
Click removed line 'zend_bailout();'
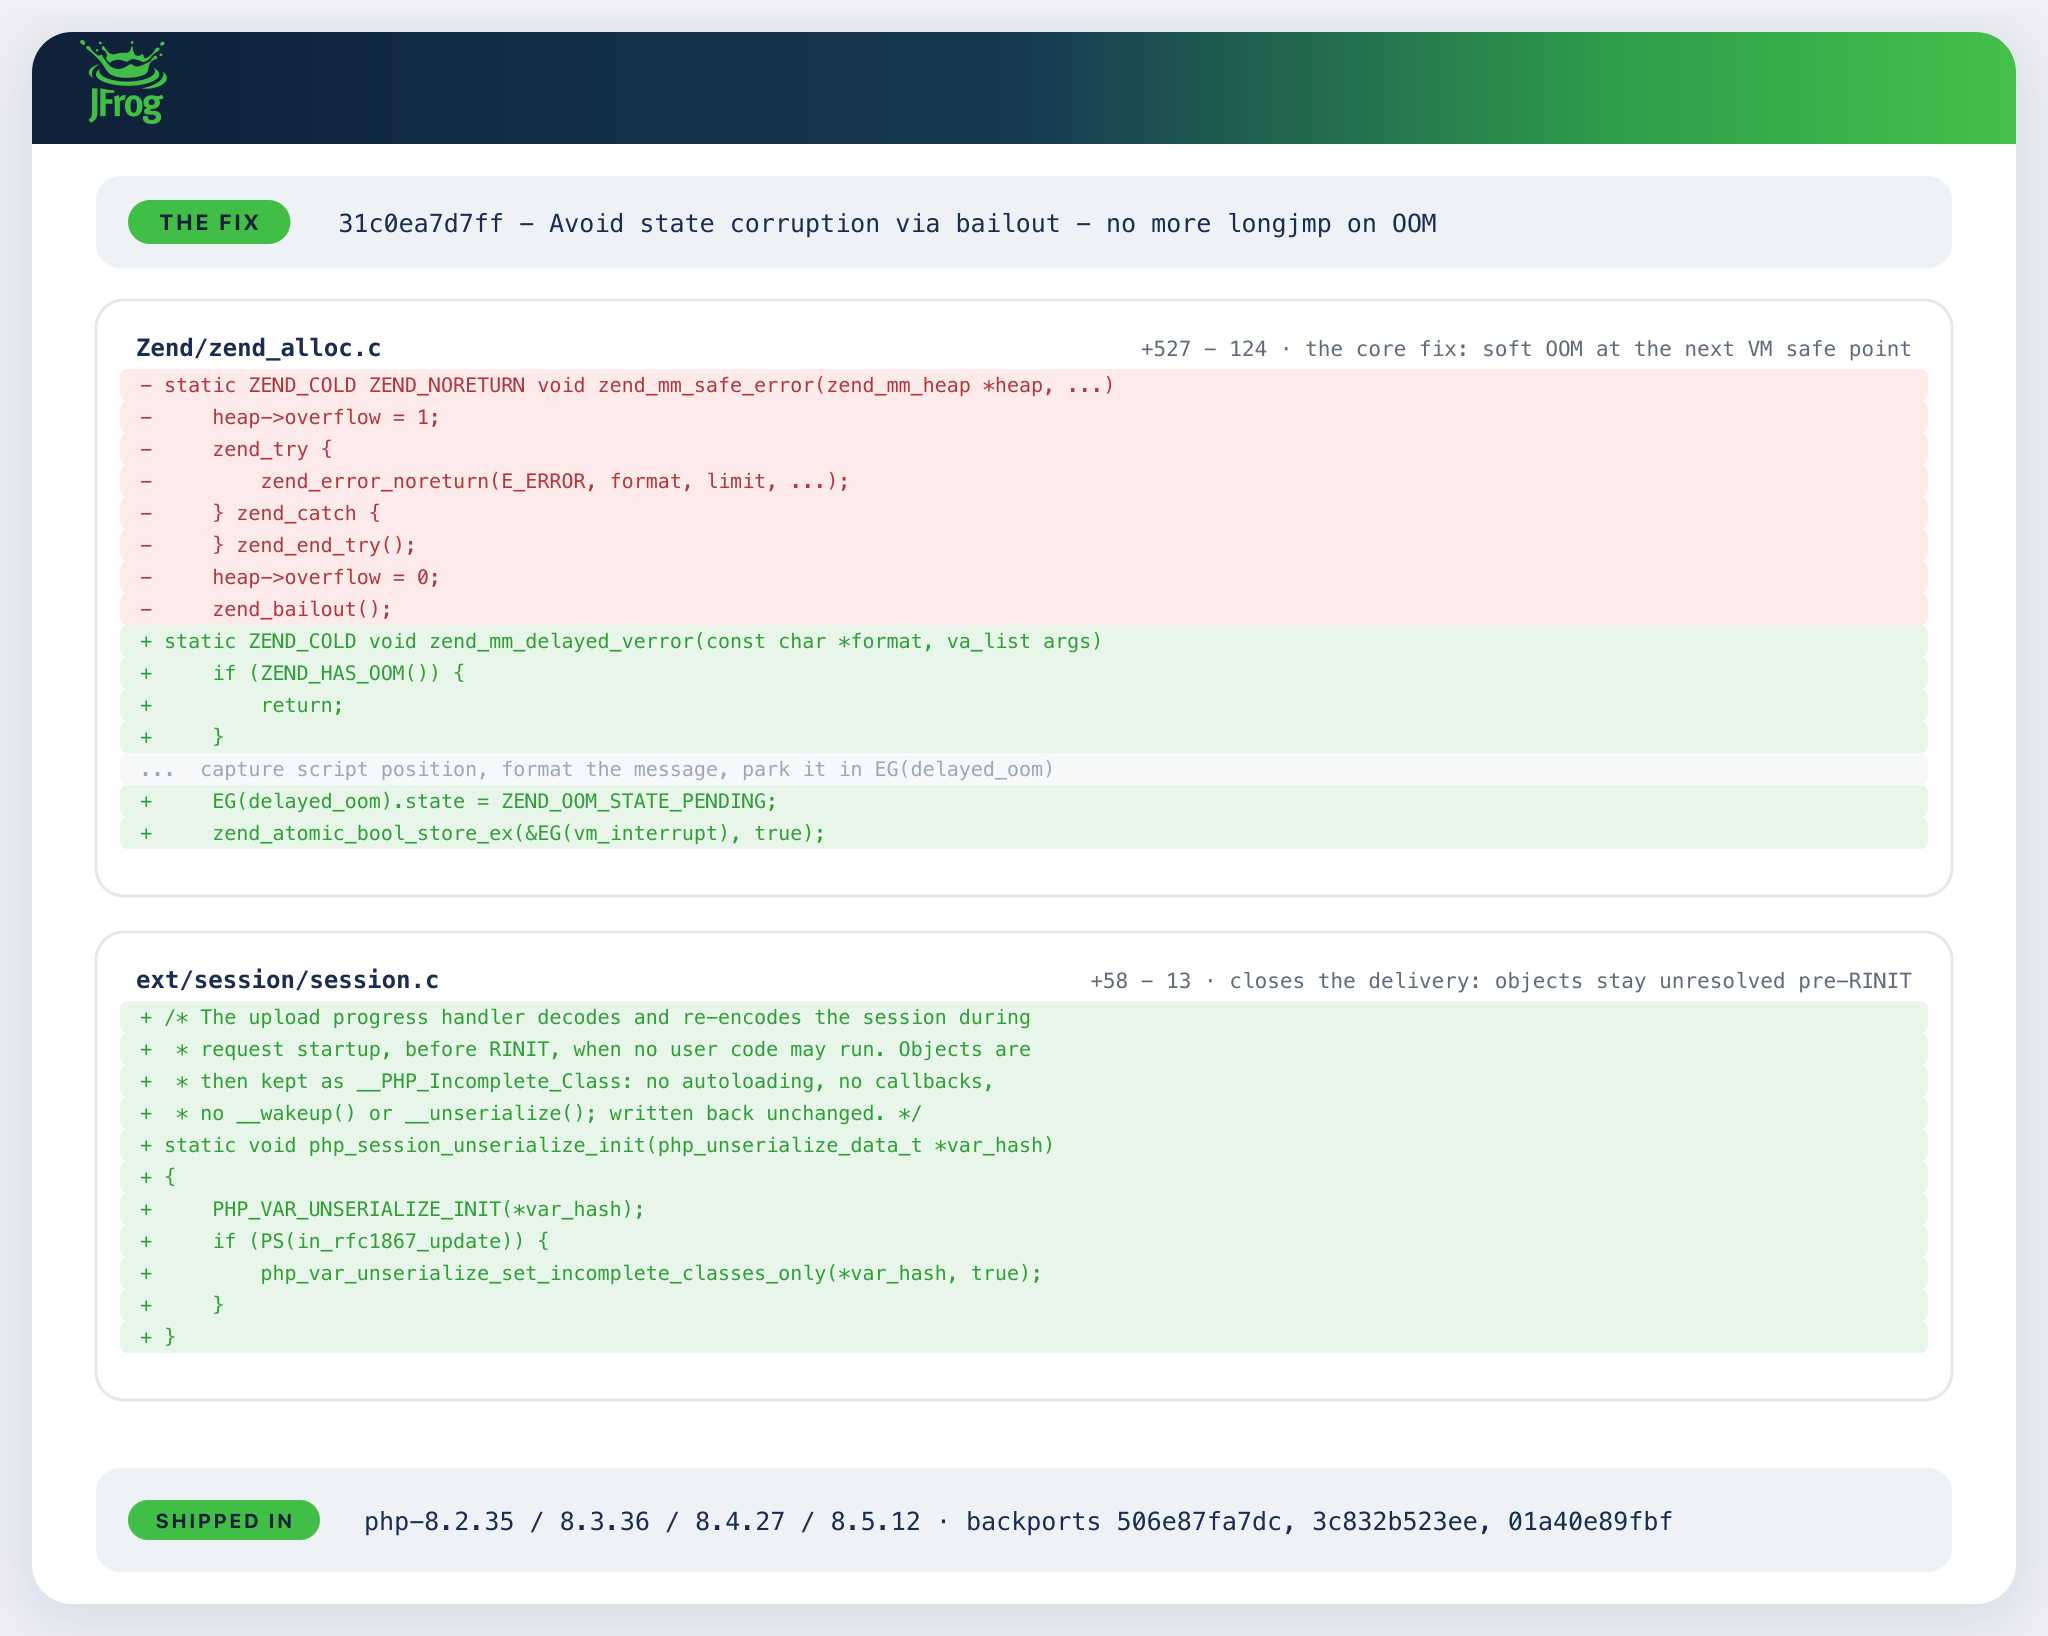(1024, 609)
